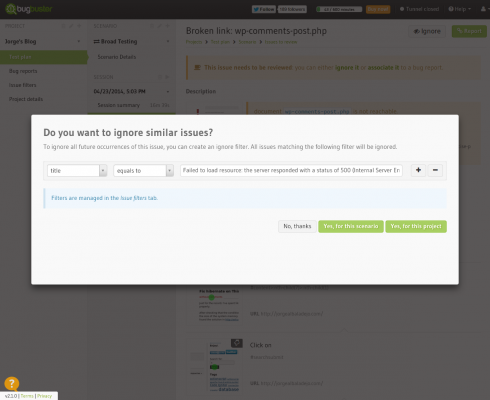Open the user account icon in the header

click(x=483, y=9)
